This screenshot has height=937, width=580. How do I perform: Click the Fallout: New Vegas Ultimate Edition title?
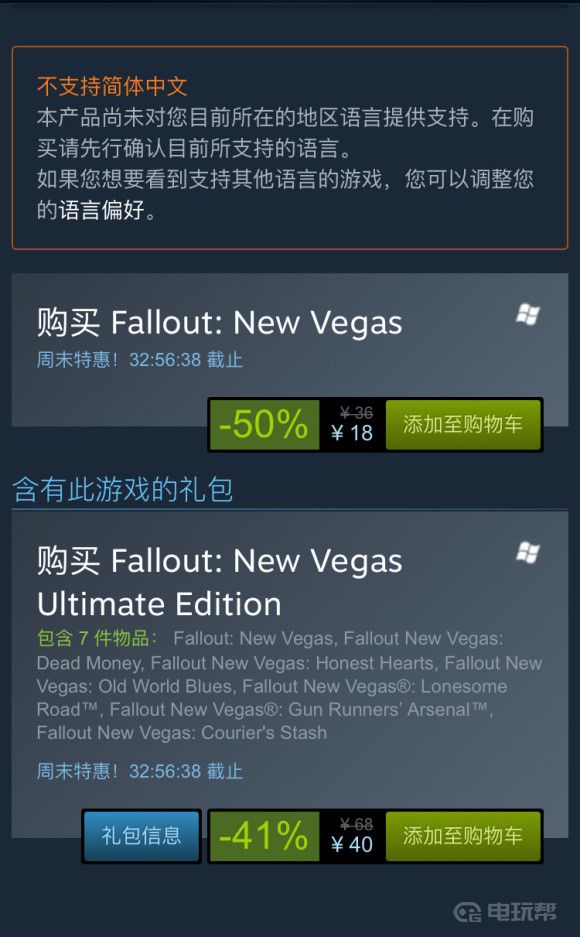(x=219, y=582)
